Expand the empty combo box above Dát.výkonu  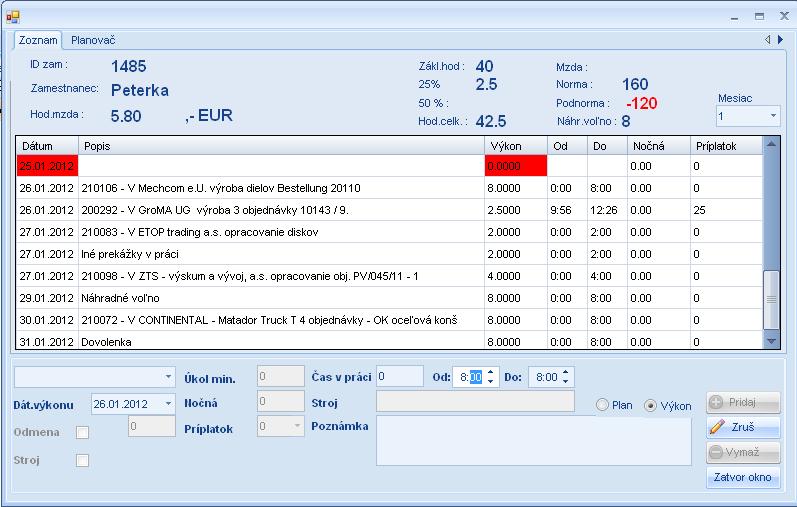coord(168,377)
